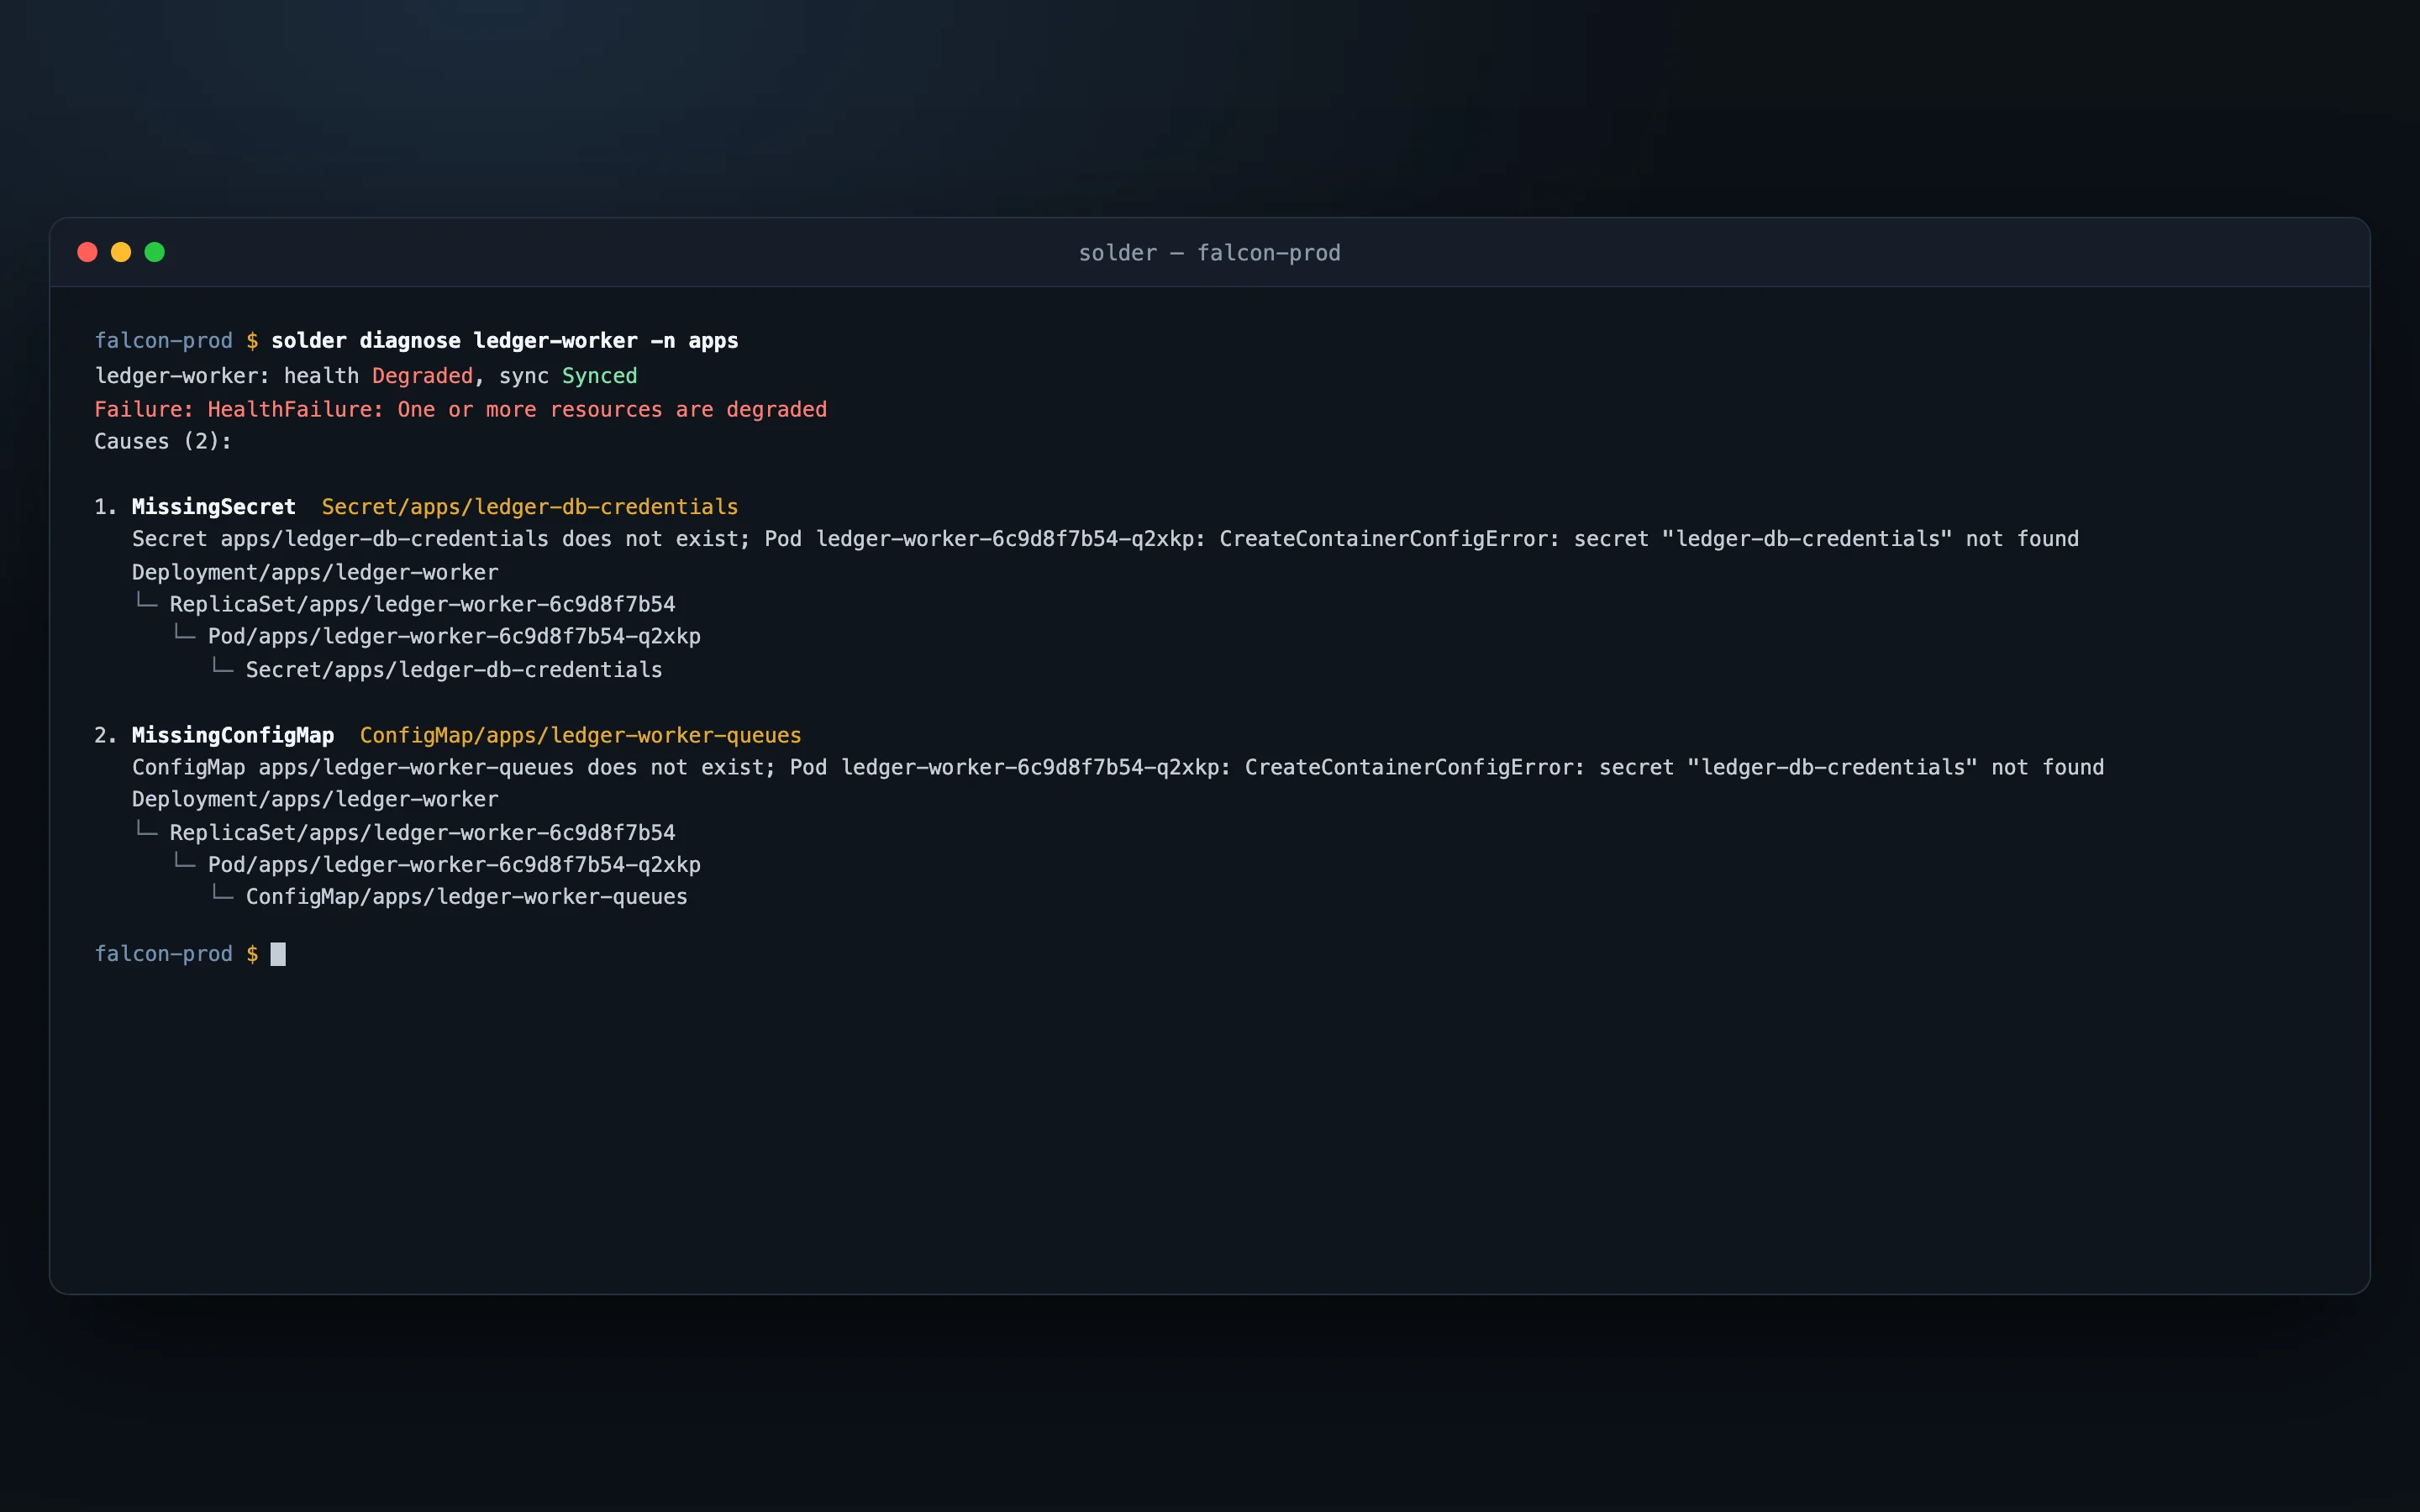Minimize the terminal with the yellow button
Image resolution: width=2420 pixels, height=1512 pixels.
(121, 252)
